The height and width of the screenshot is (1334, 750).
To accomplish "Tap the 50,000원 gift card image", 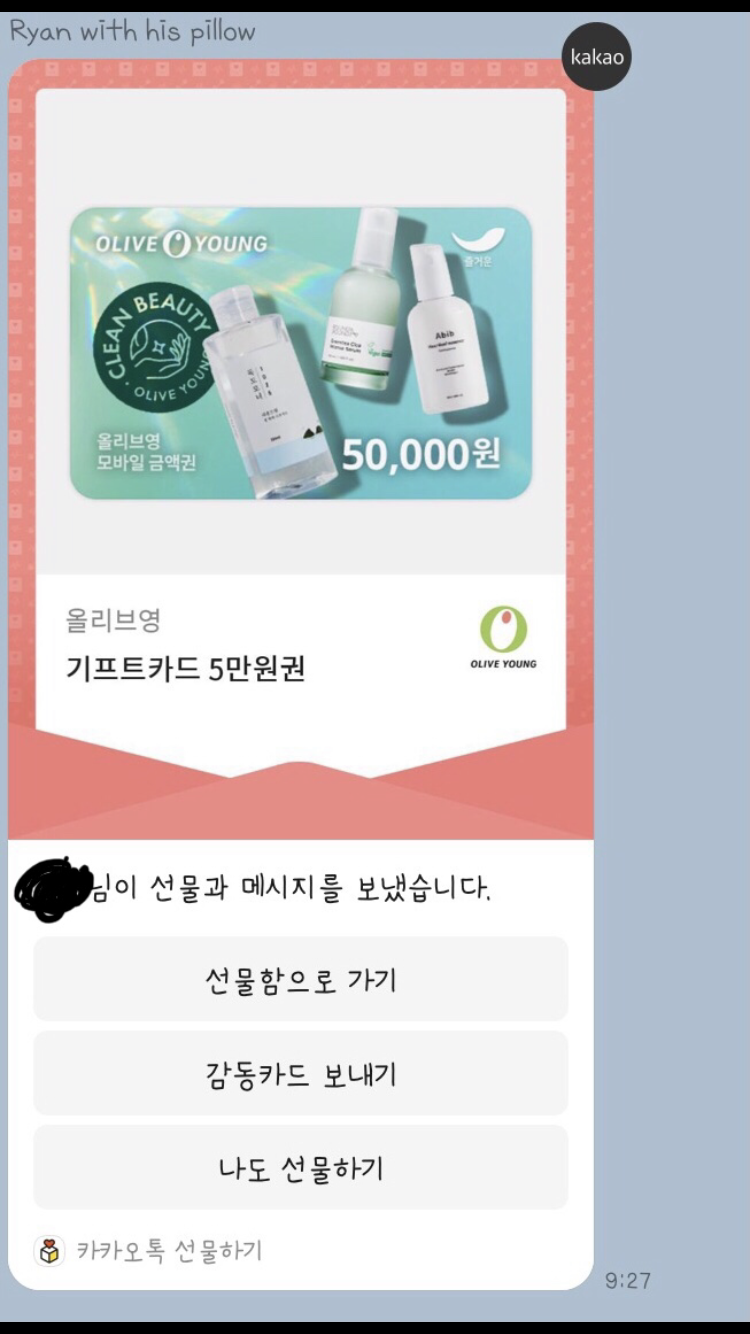I will (x=300, y=353).
